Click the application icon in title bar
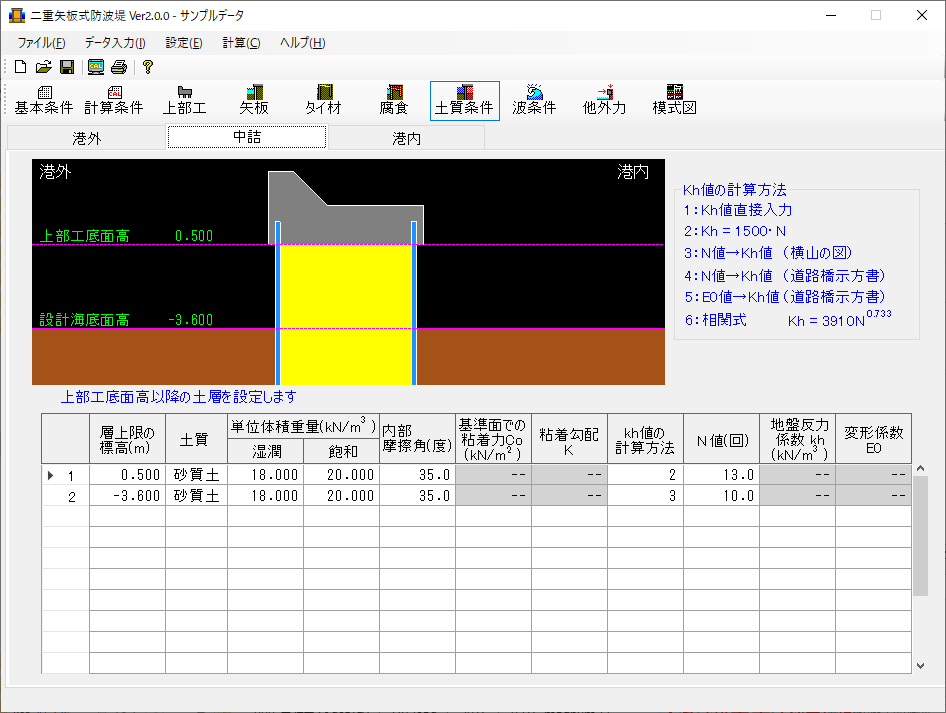Screen dimensions: 946x713 pyautogui.click(x=17, y=15)
